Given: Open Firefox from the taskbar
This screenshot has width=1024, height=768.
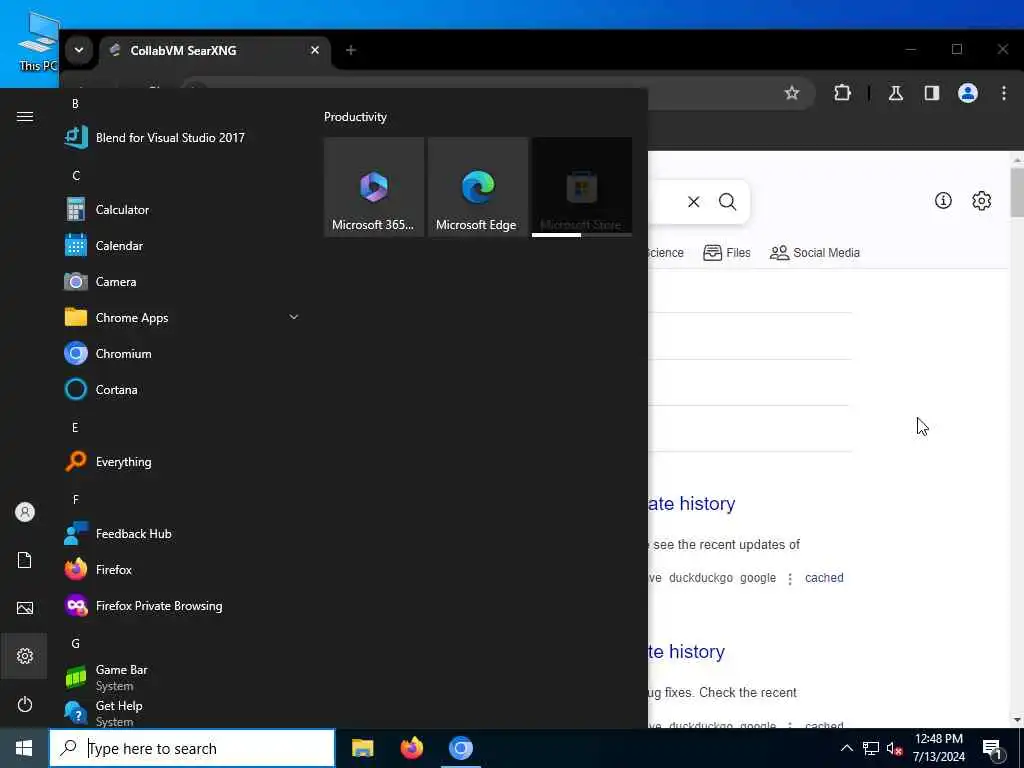Looking at the screenshot, I should pyautogui.click(x=411, y=748).
